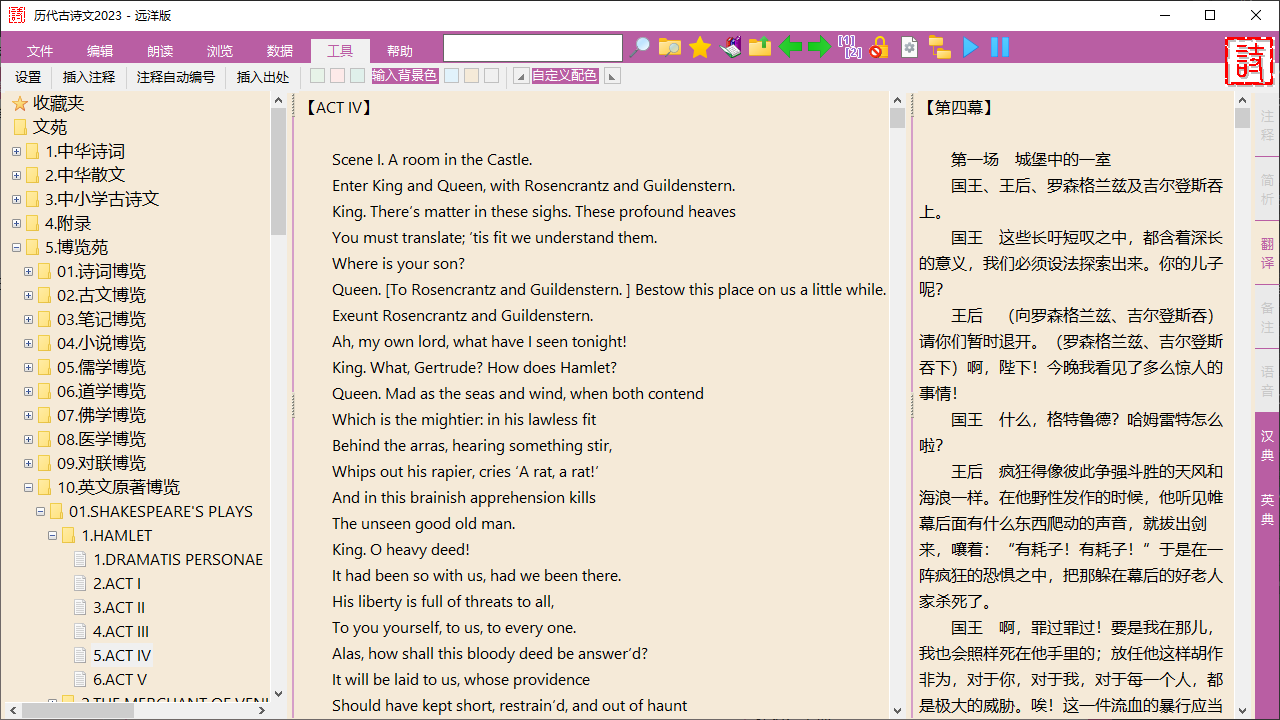Click the 插入注释 button
The height and width of the screenshot is (720, 1280).
coord(89,77)
